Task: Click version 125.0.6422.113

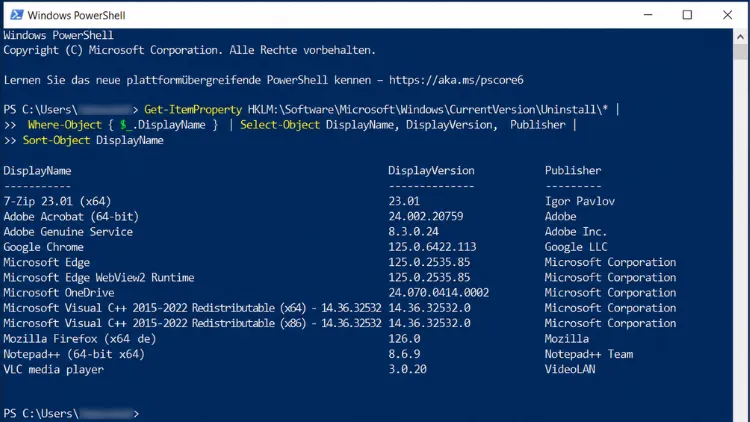Action: pyautogui.click(x=432, y=247)
